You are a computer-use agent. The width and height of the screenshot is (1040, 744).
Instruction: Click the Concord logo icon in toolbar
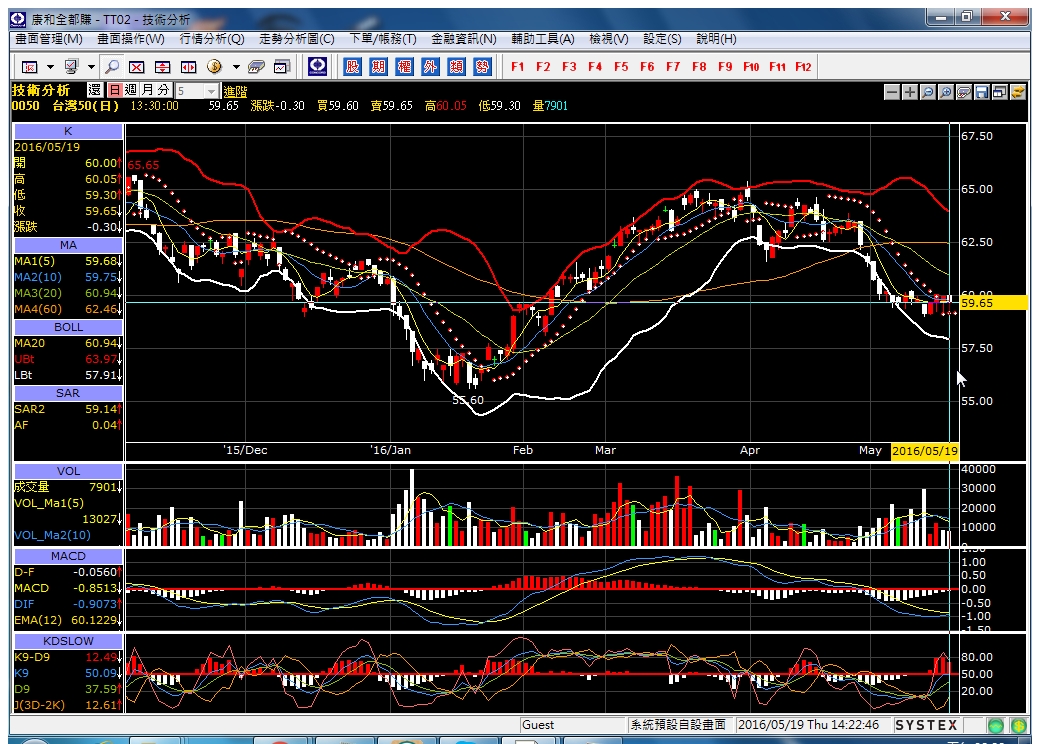(x=318, y=66)
